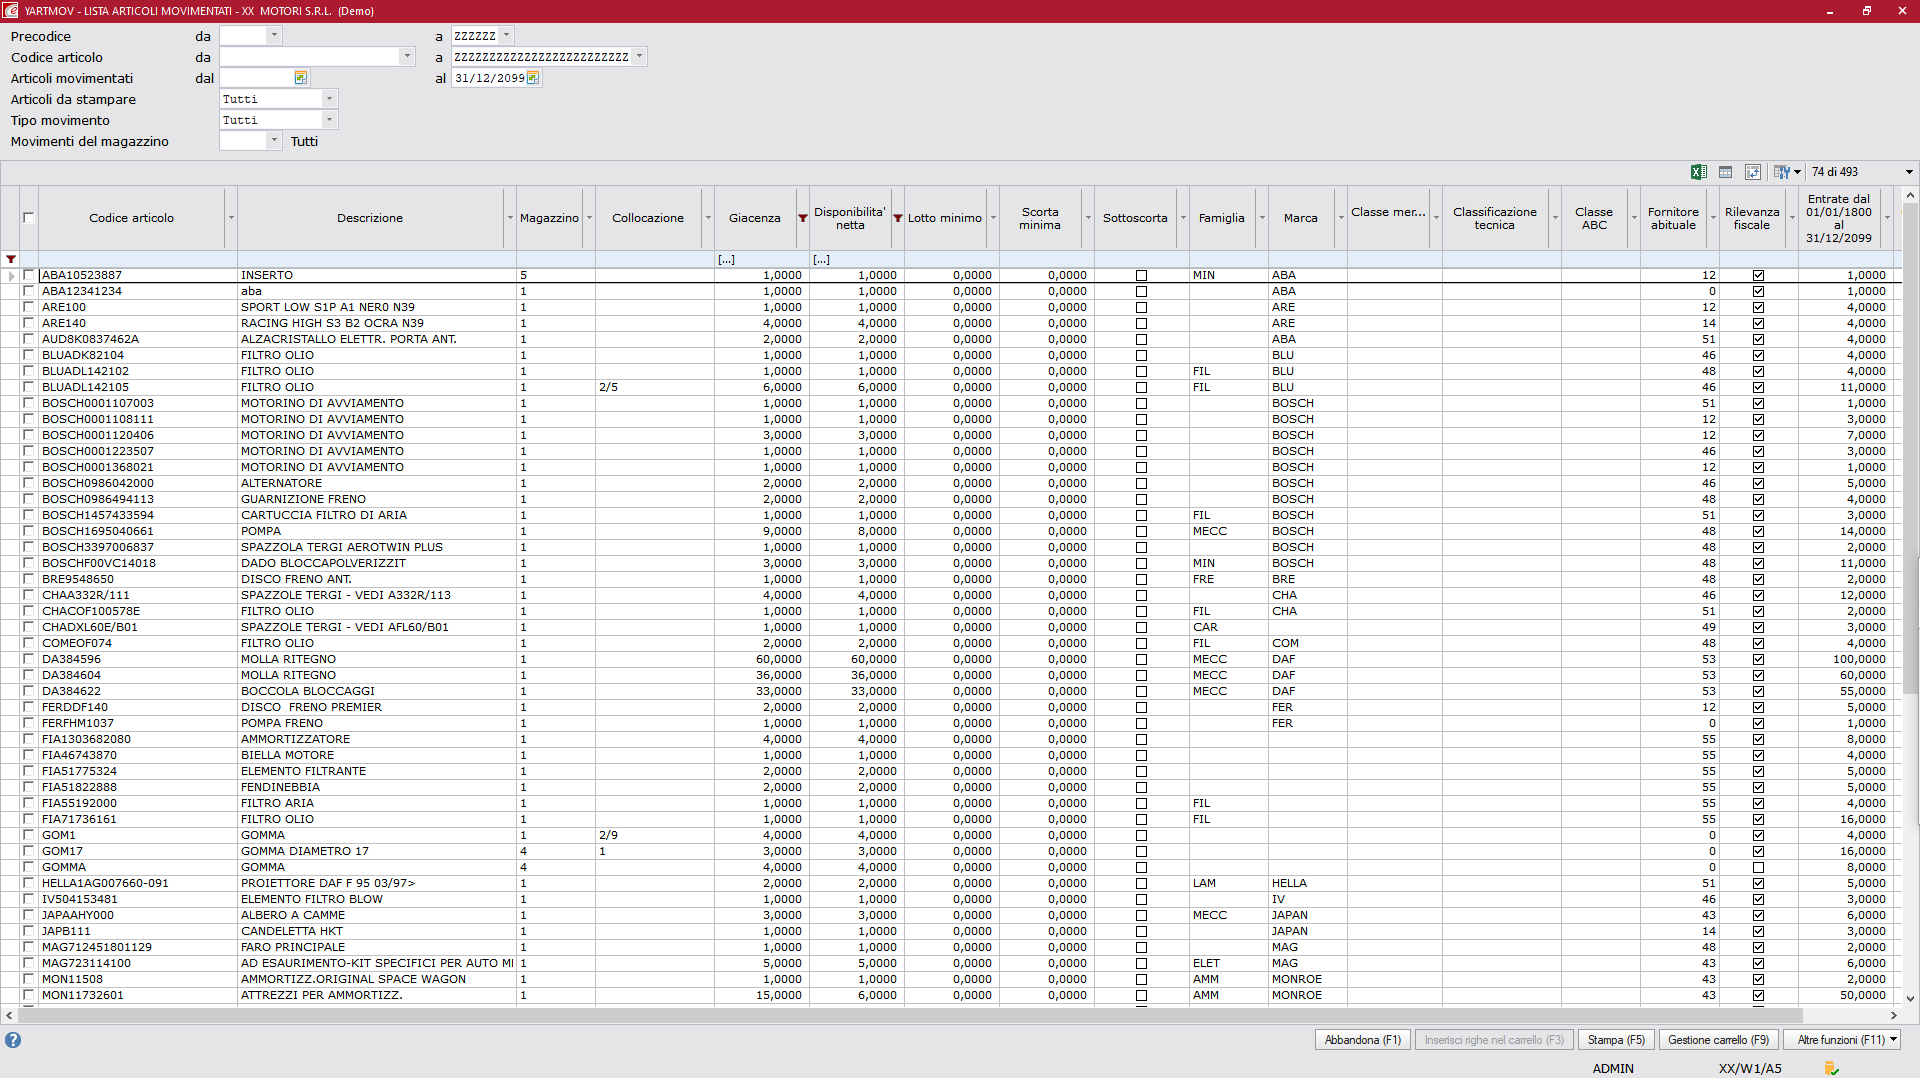Open the Articoli da stampare dropdown
The image size is (1920, 1078).
tap(329, 98)
